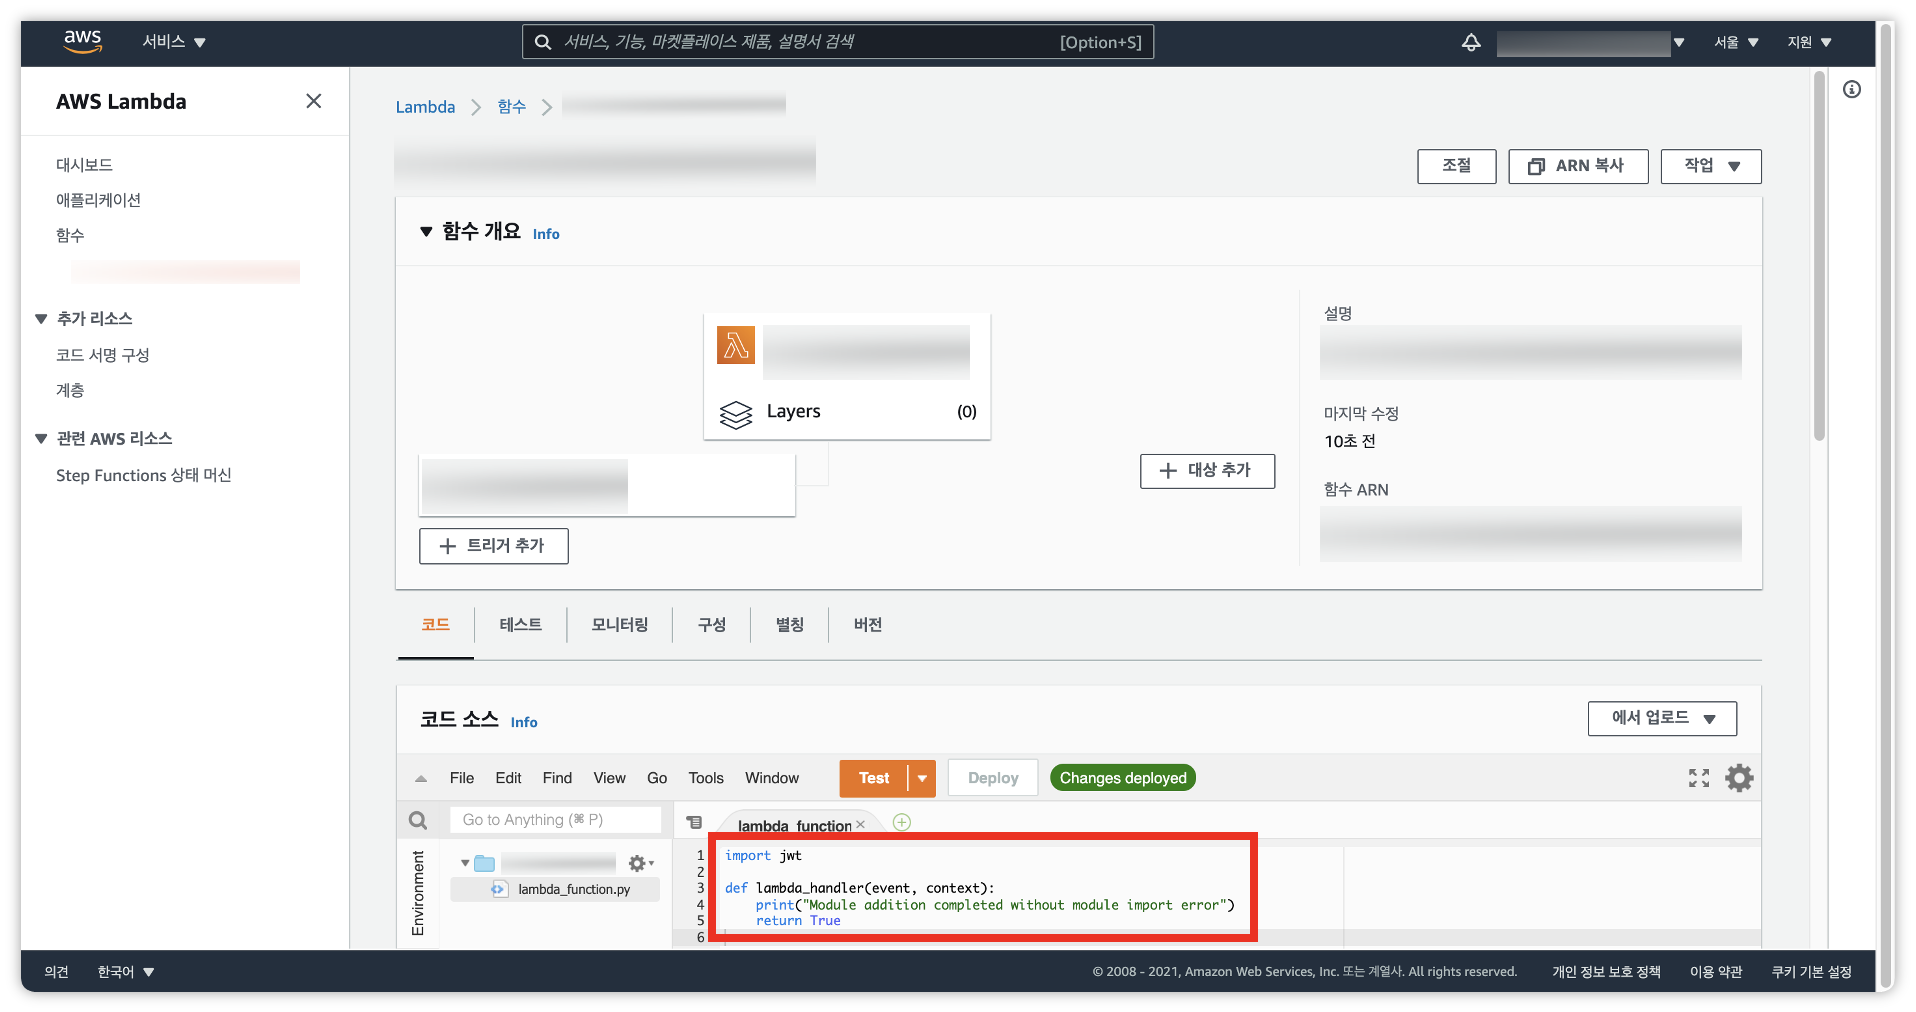This screenshot has height=1012, width=1916.
Task: Click the 대상 추가 button
Action: (1207, 470)
